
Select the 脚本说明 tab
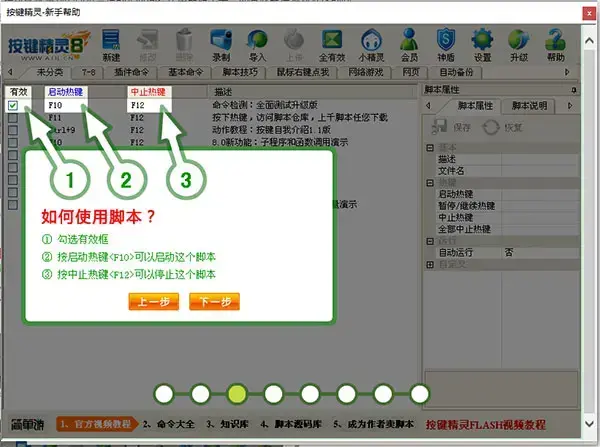[529, 106]
